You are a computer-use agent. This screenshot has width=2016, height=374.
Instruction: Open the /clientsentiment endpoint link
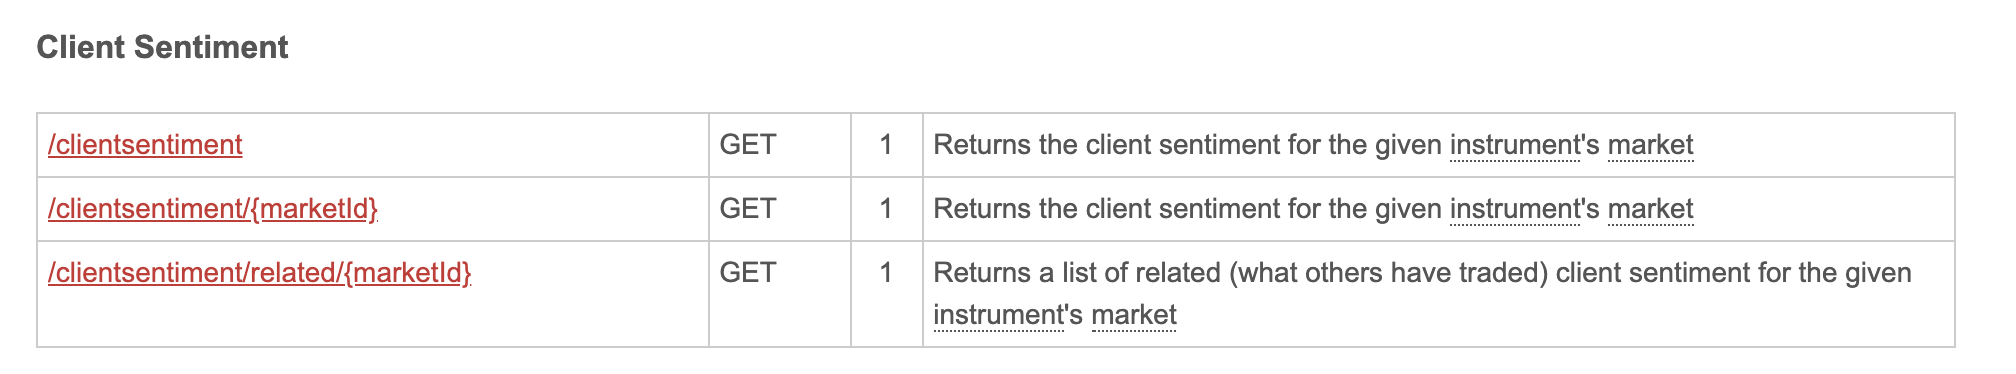click(x=145, y=145)
